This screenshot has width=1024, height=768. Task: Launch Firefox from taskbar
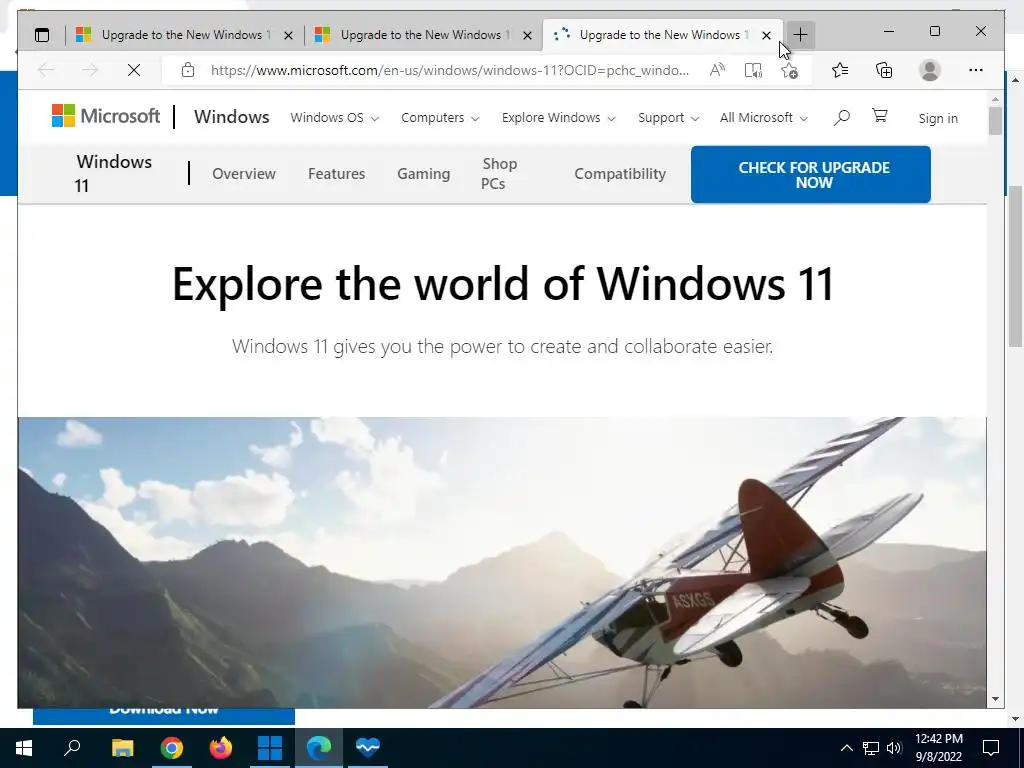pos(221,748)
